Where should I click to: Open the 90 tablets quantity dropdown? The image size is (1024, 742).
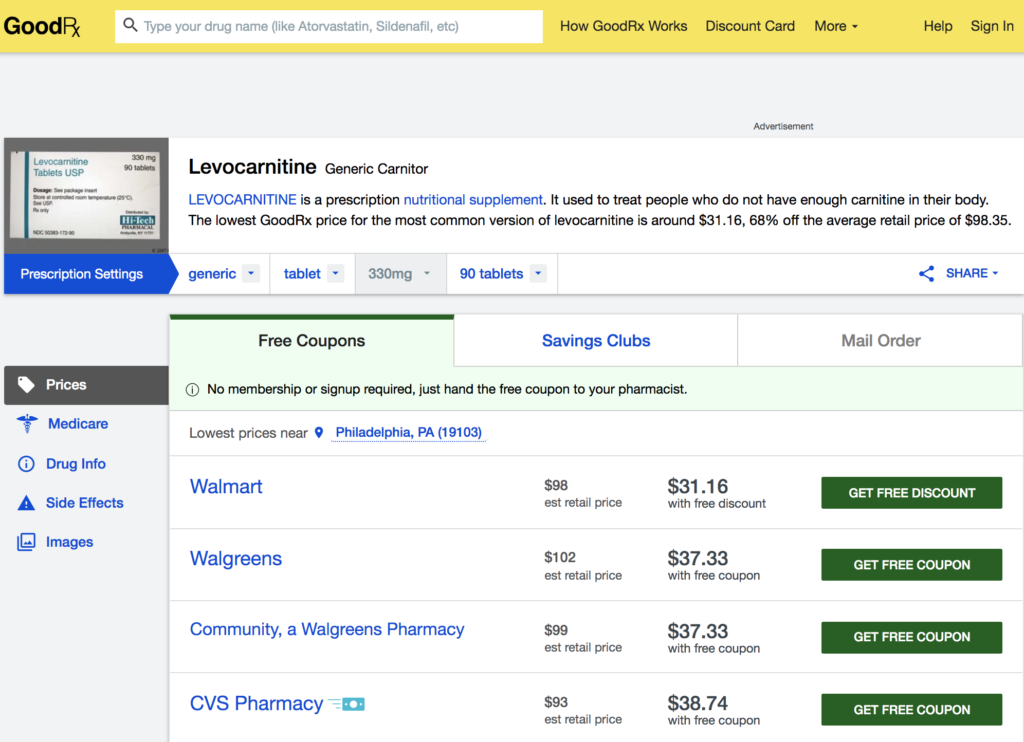pos(537,273)
